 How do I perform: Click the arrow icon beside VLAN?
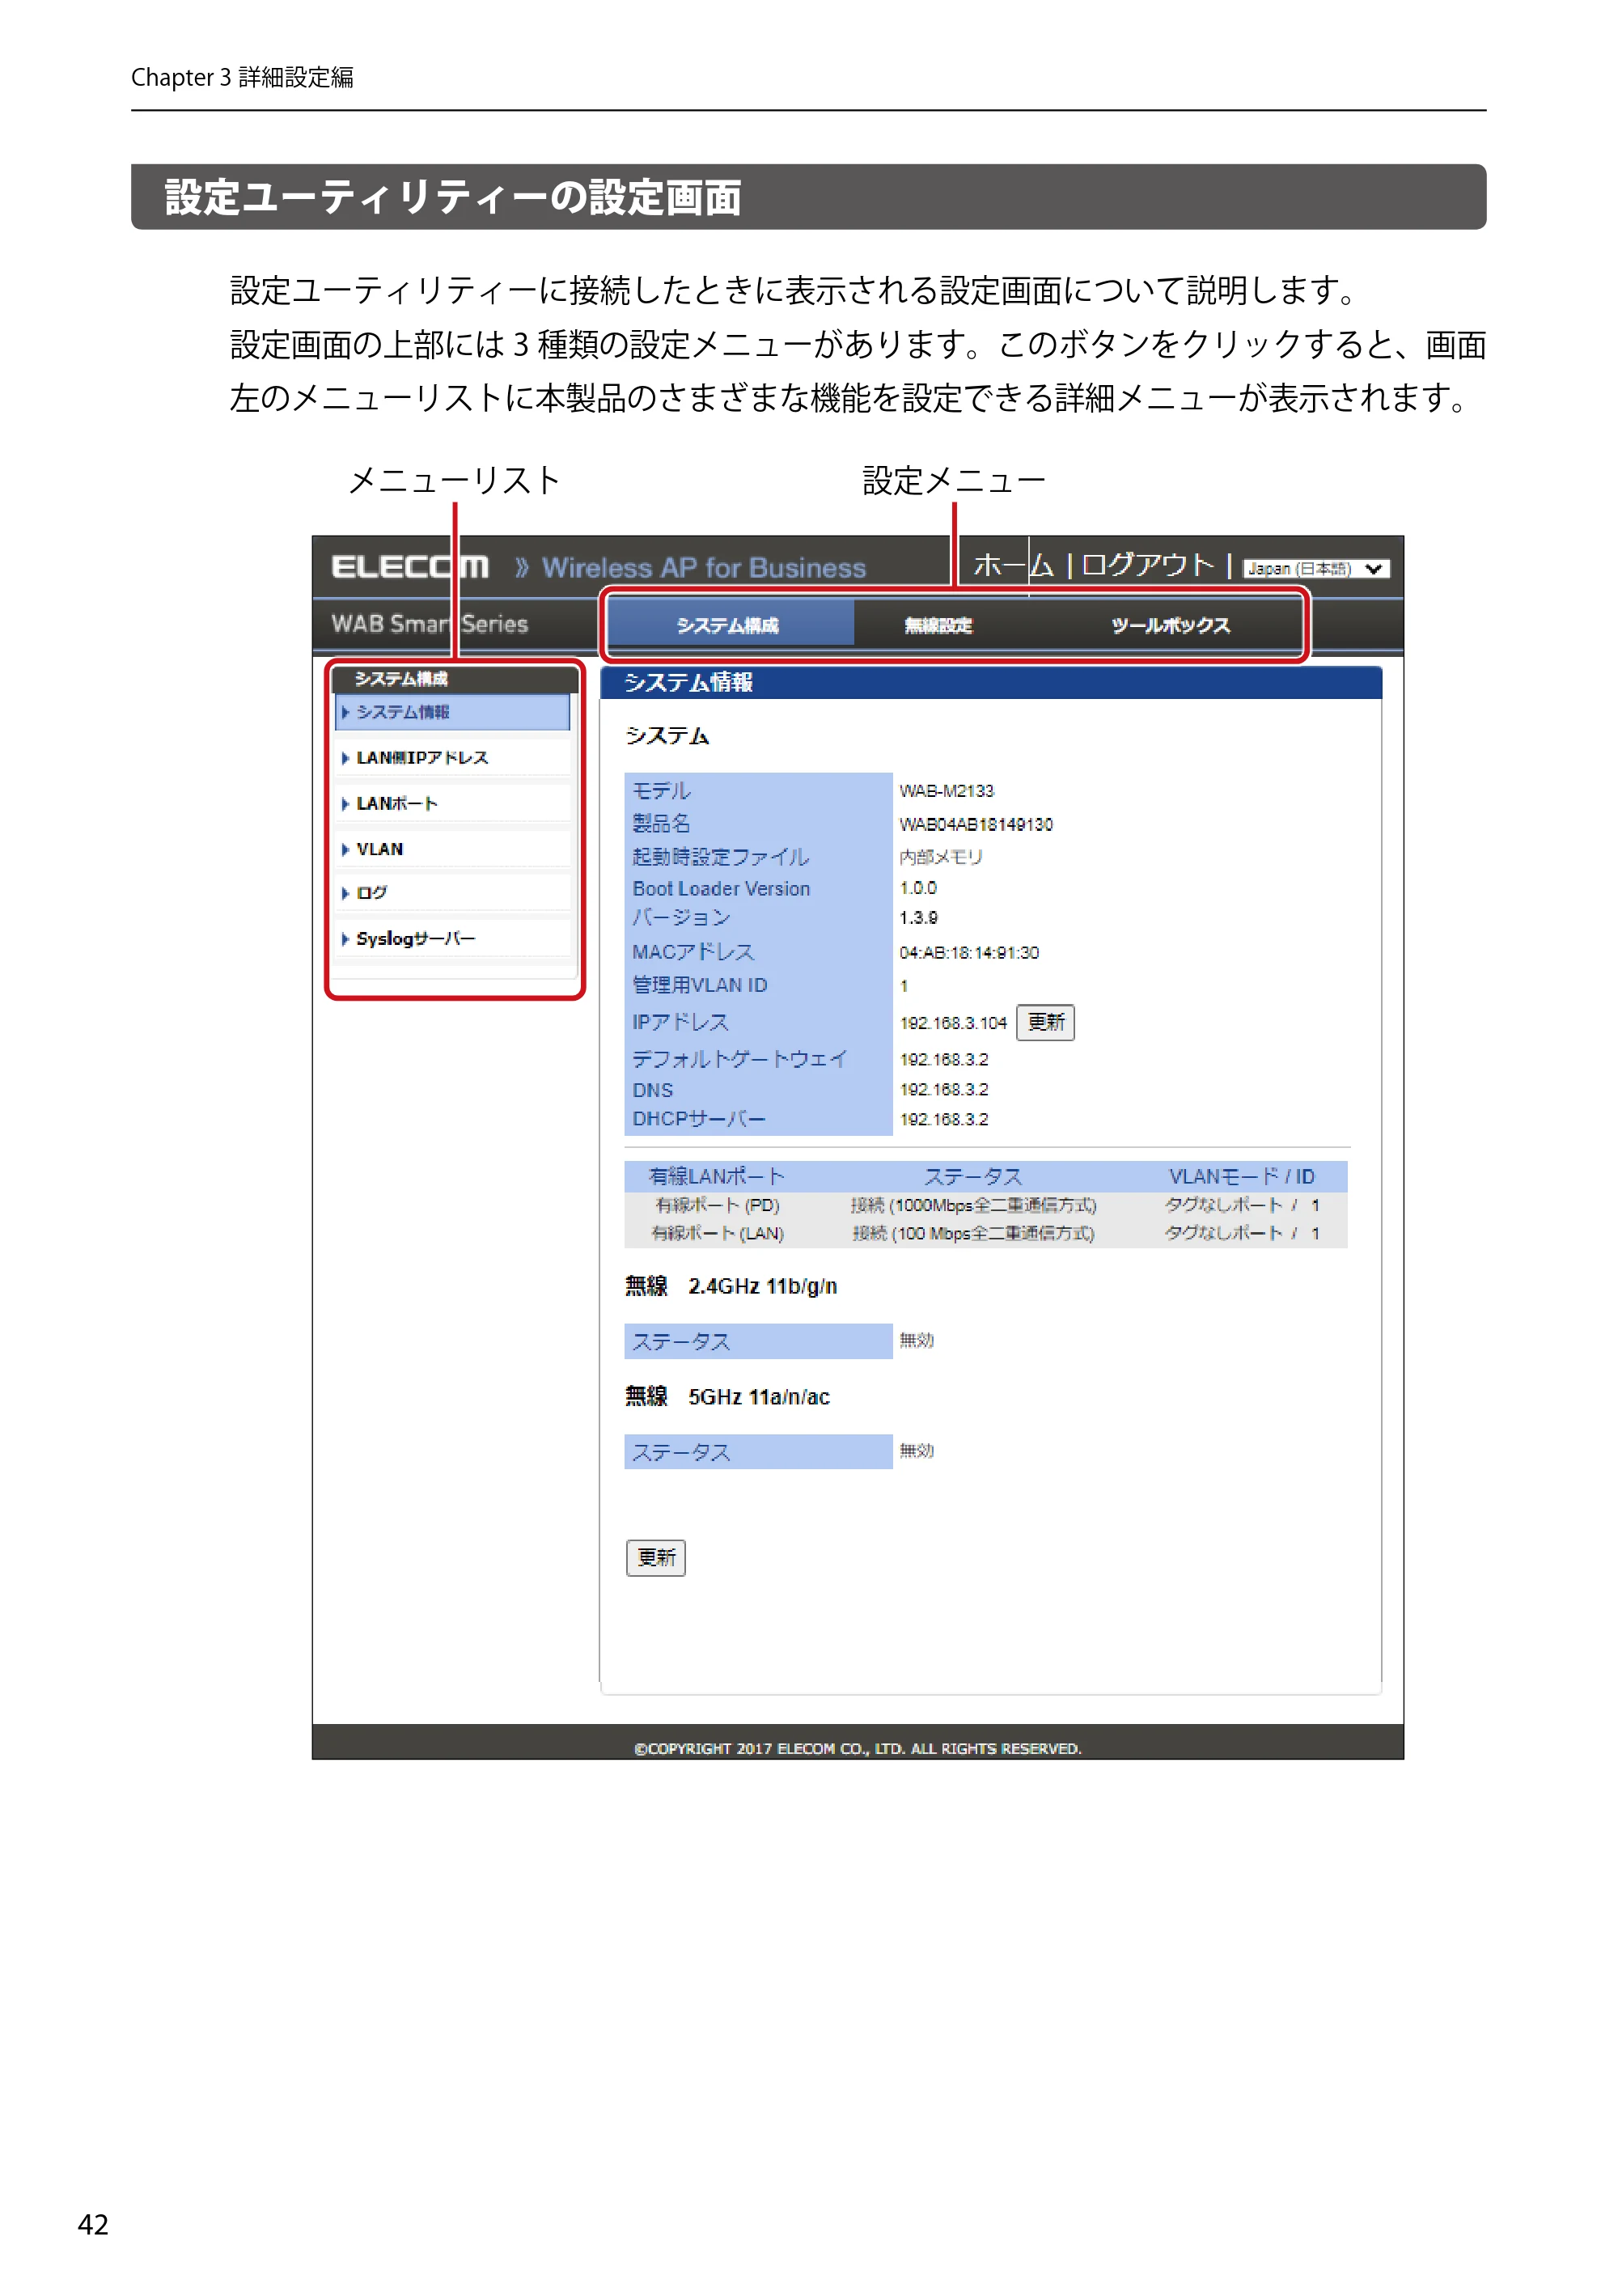[x=345, y=849]
